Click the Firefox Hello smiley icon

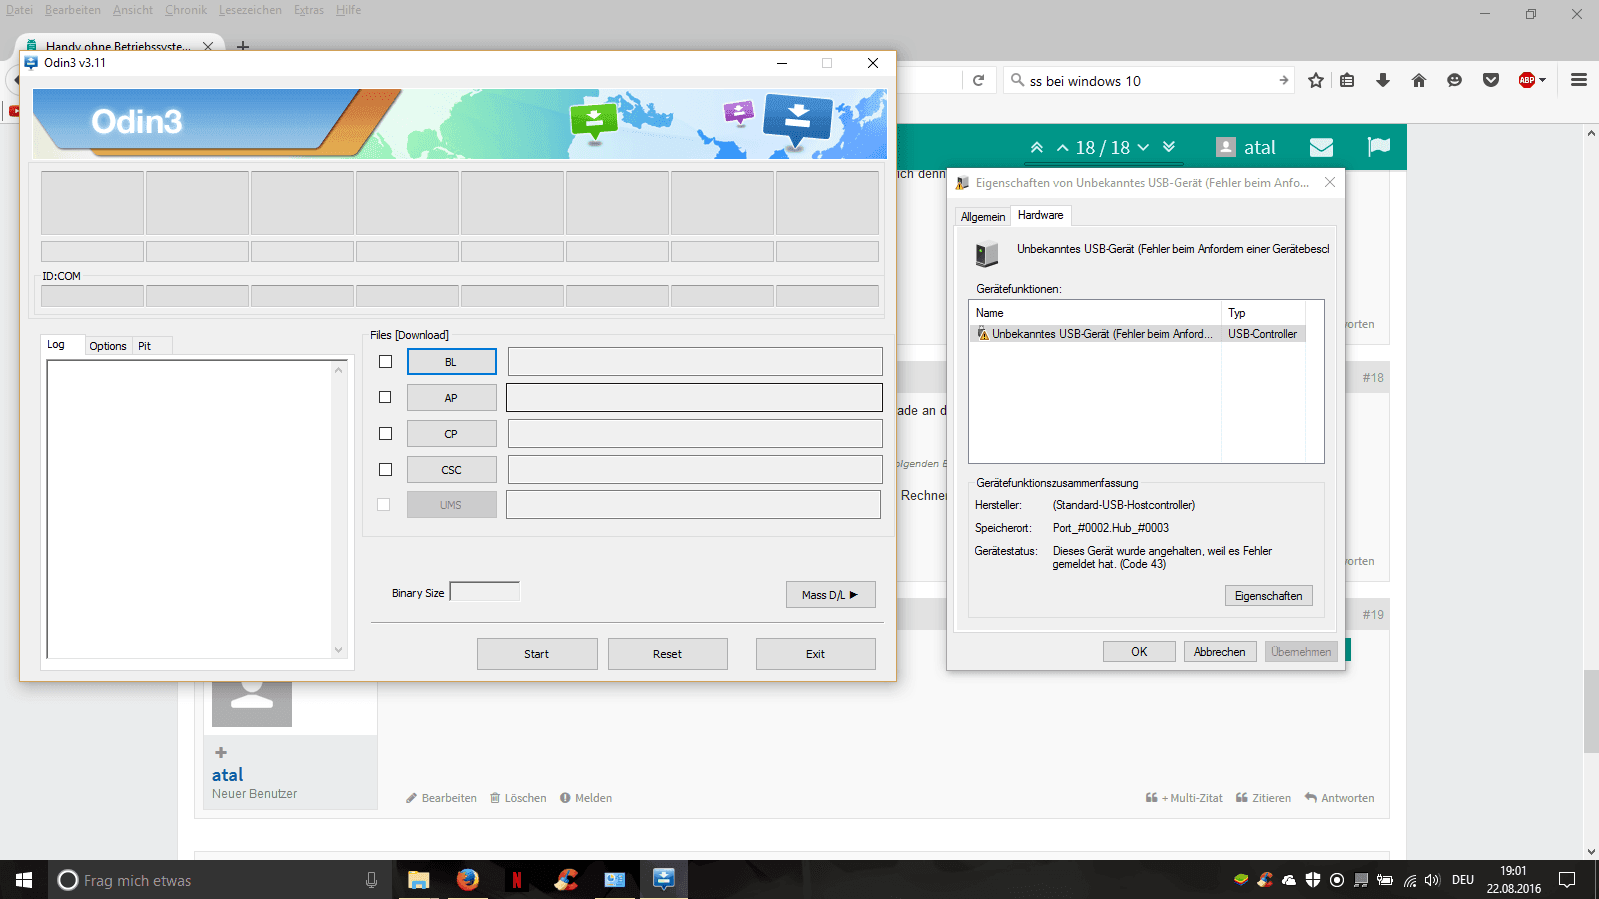click(x=1455, y=81)
